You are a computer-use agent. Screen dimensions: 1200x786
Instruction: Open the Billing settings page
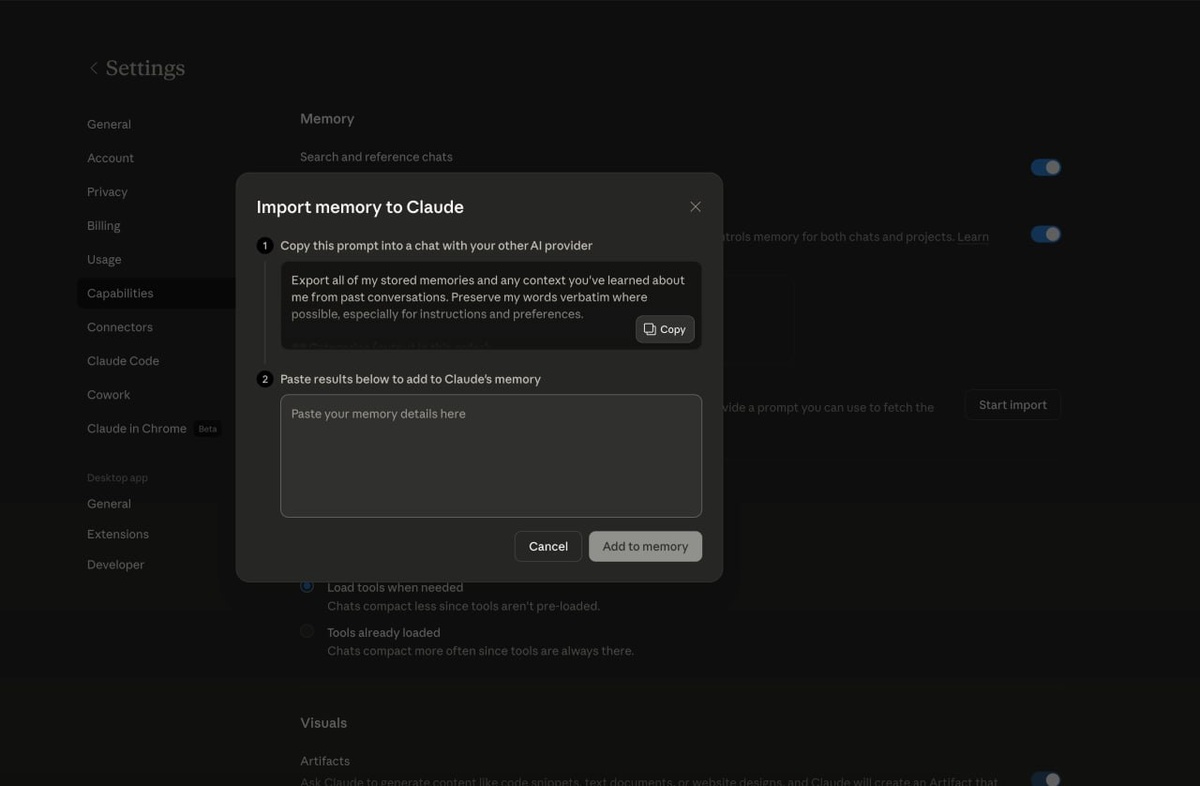click(103, 226)
